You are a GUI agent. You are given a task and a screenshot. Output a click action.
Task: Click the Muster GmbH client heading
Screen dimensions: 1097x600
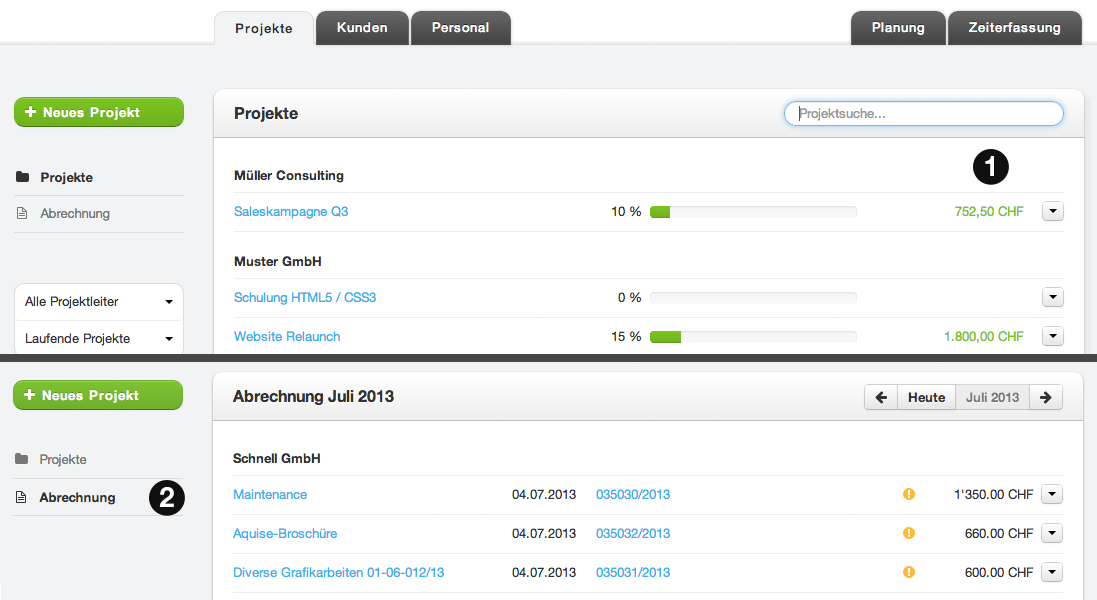pyautogui.click(x=278, y=262)
